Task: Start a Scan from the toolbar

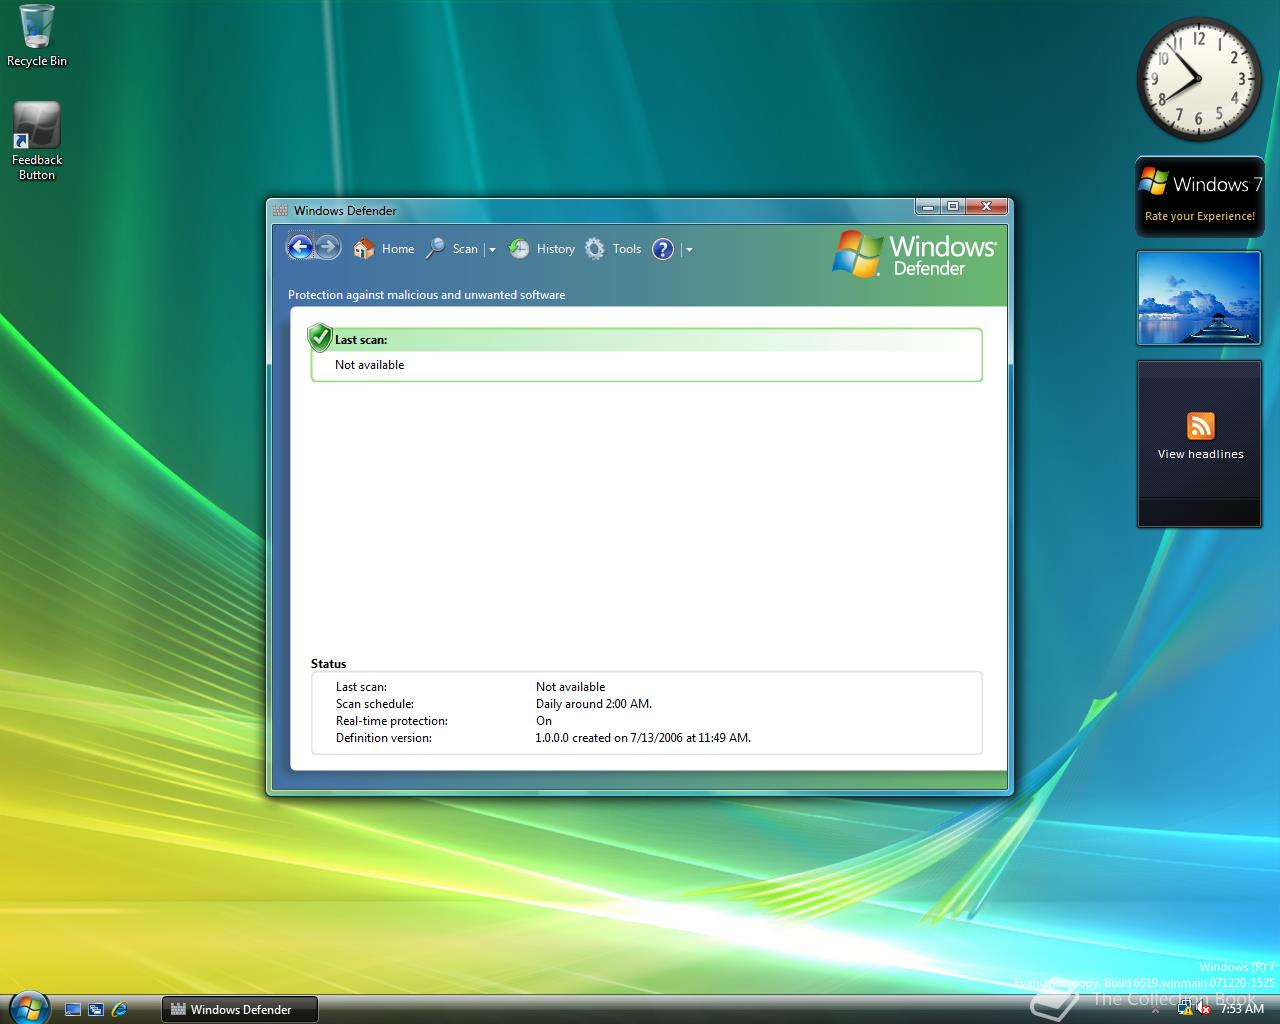Action: click(465, 249)
